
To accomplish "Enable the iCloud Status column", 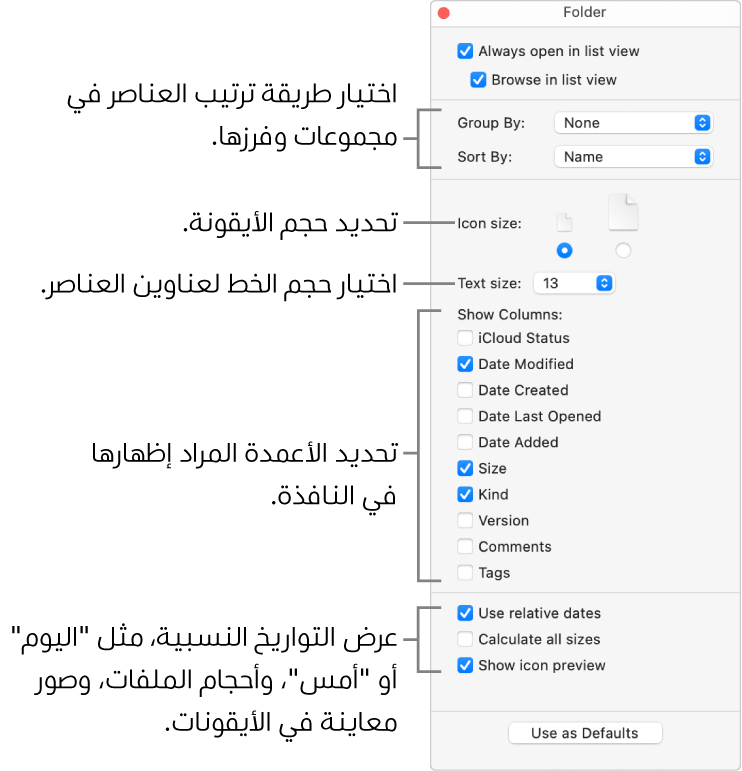I will tap(465, 338).
